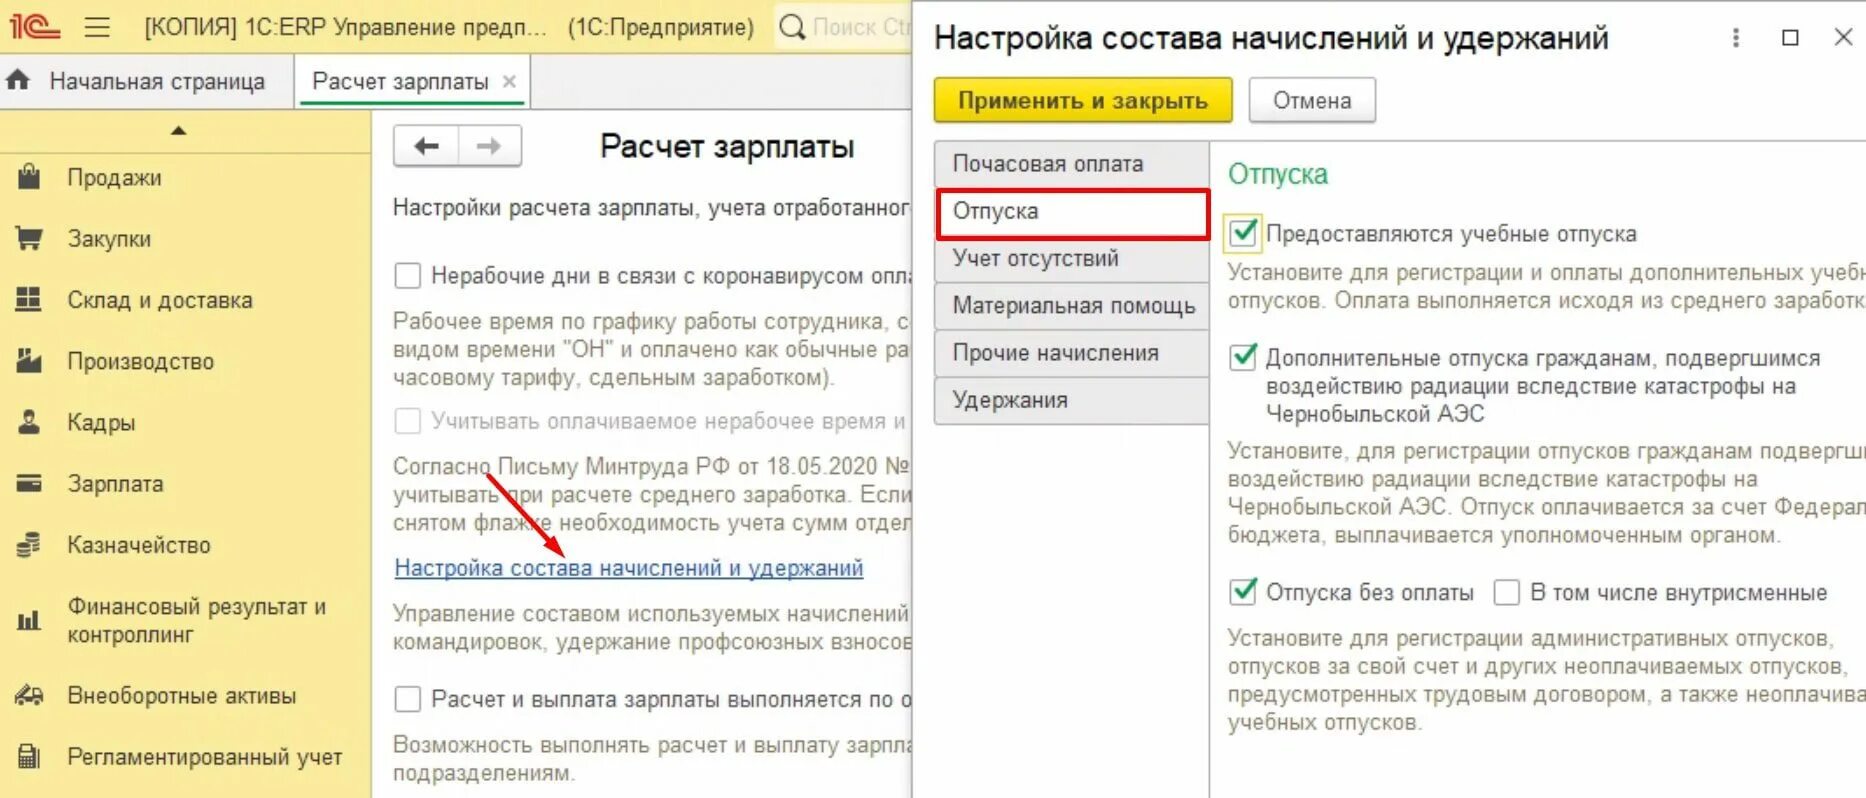1866x798 pixels.
Task: Close the Расчет зарплаты tab
Action: (x=509, y=81)
